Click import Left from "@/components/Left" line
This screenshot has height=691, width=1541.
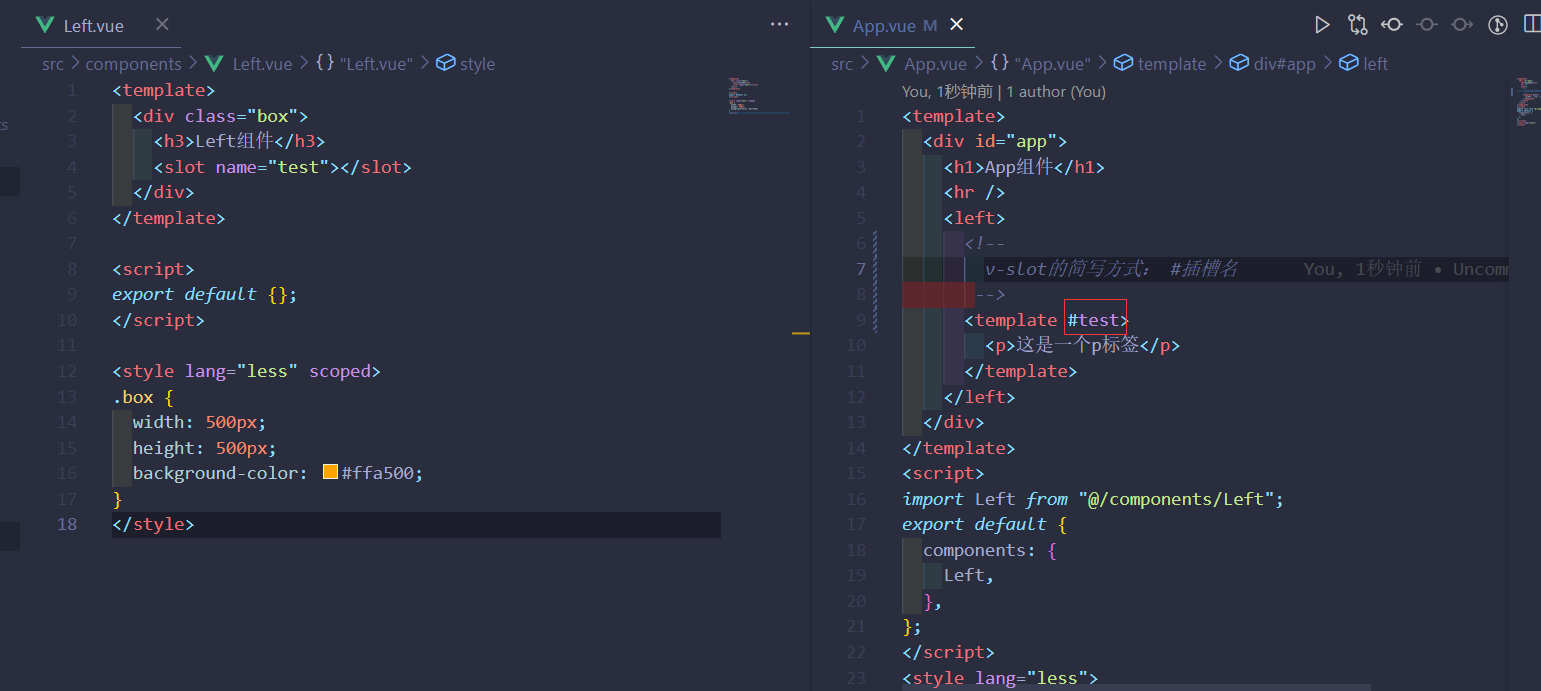[1093, 499]
